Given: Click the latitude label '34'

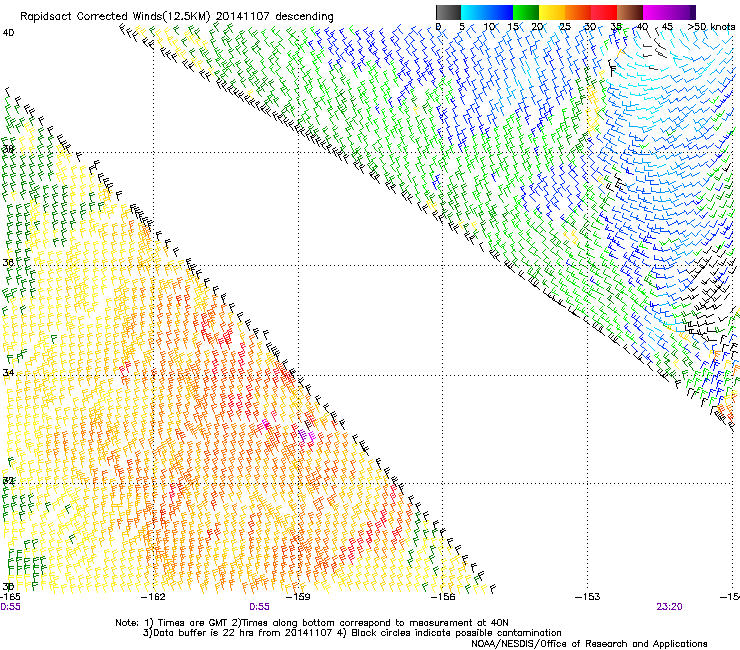Looking at the screenshot, I should click(8, 372).
